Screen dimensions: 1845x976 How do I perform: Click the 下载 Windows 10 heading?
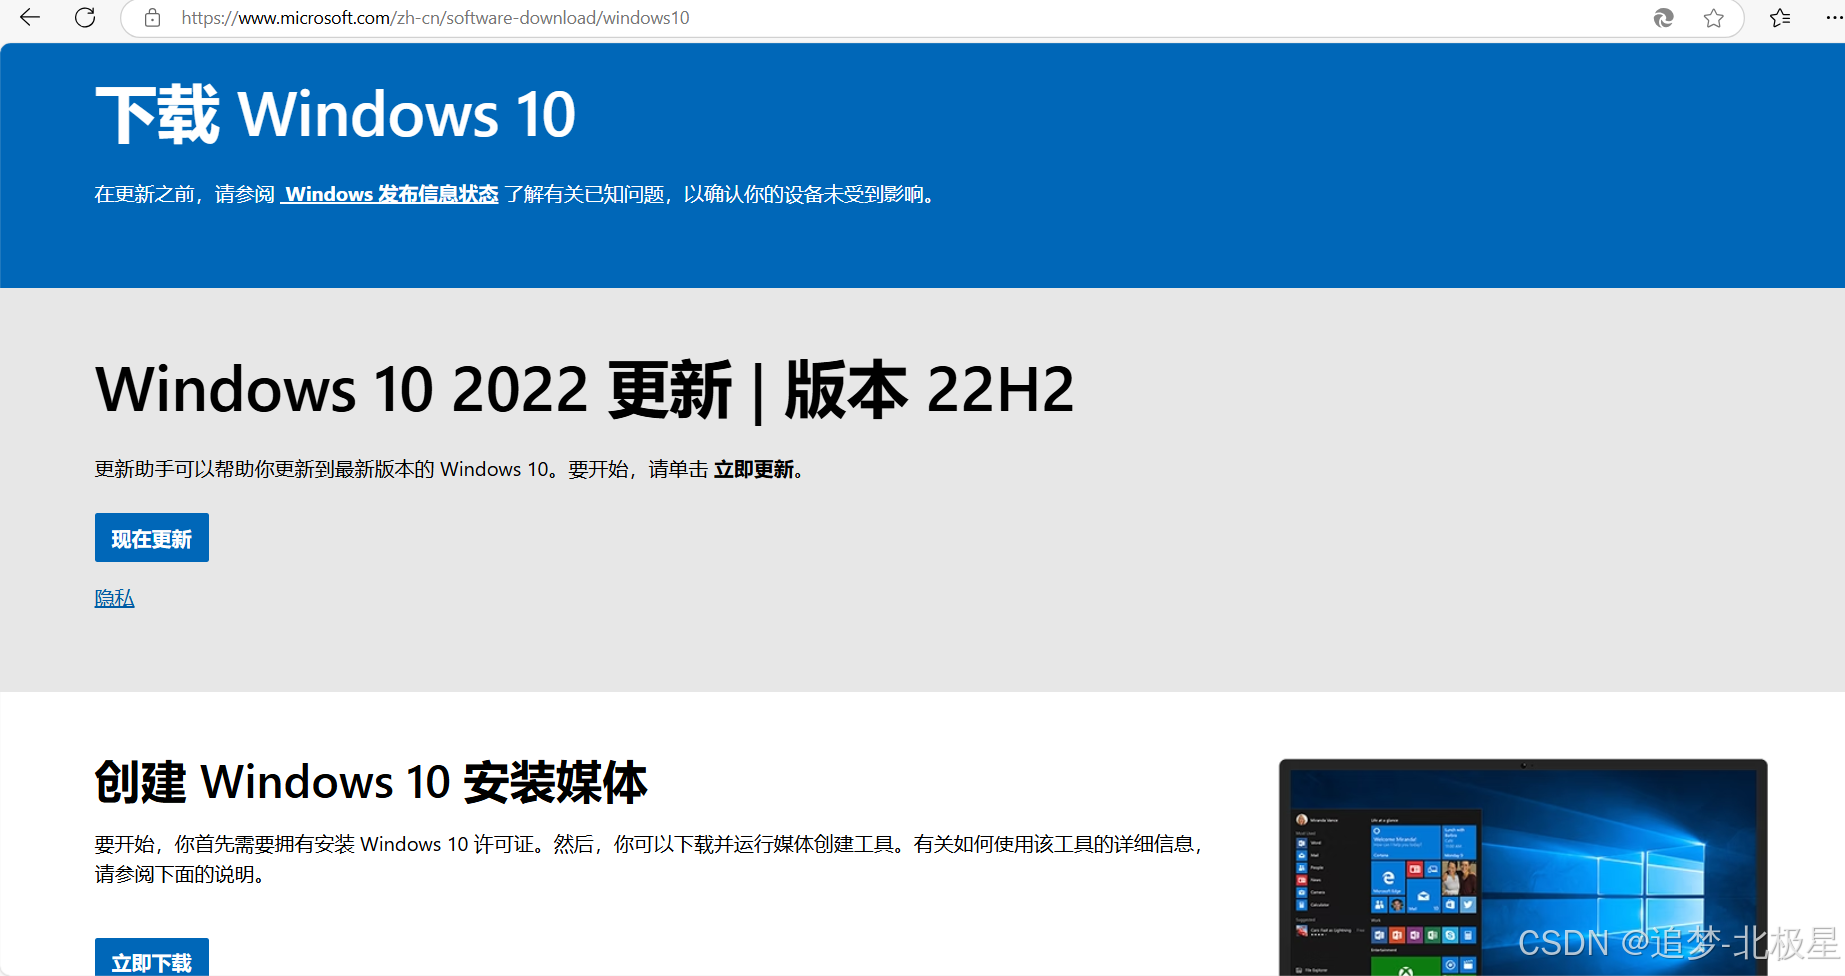point(336,114)
